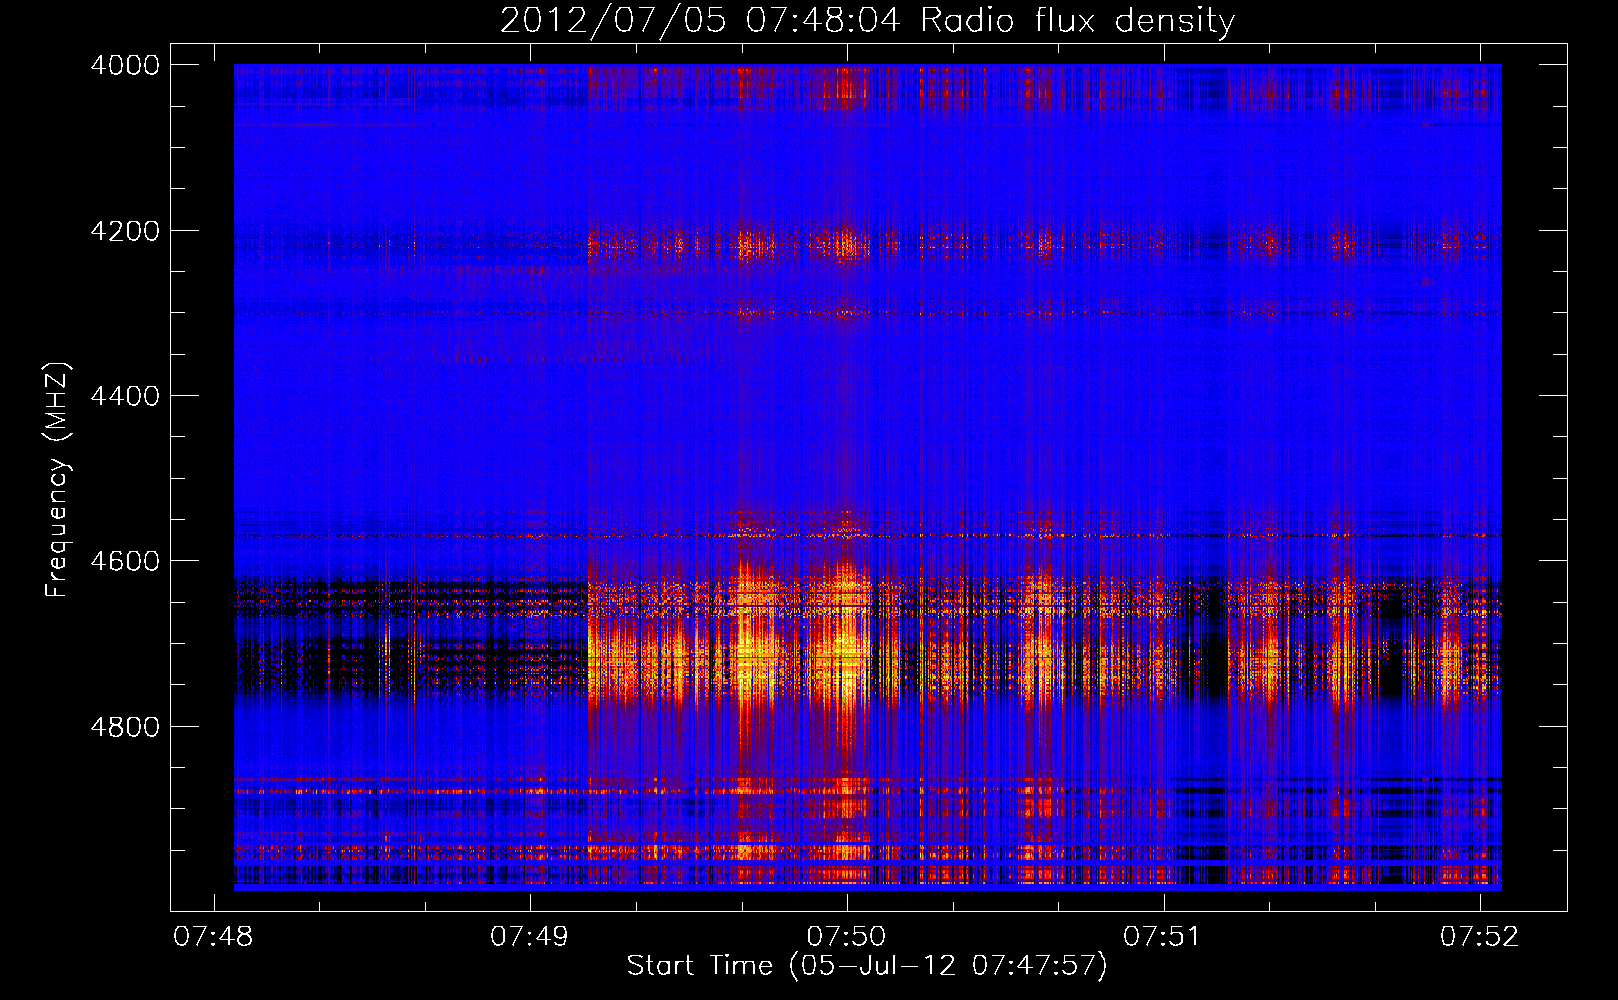The width and height of the screenshot is (1618, 1000).
Task: Click the 4600 frequency axis label
Action: 125,561
